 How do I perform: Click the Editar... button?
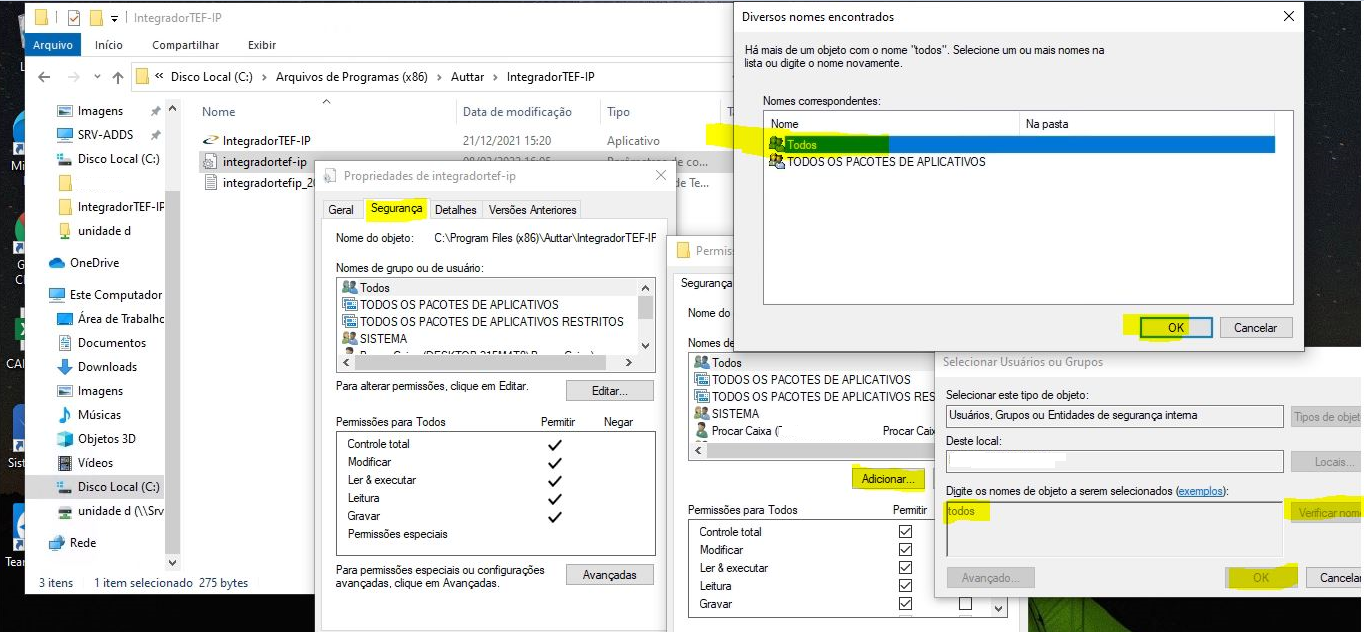[610, 391]
